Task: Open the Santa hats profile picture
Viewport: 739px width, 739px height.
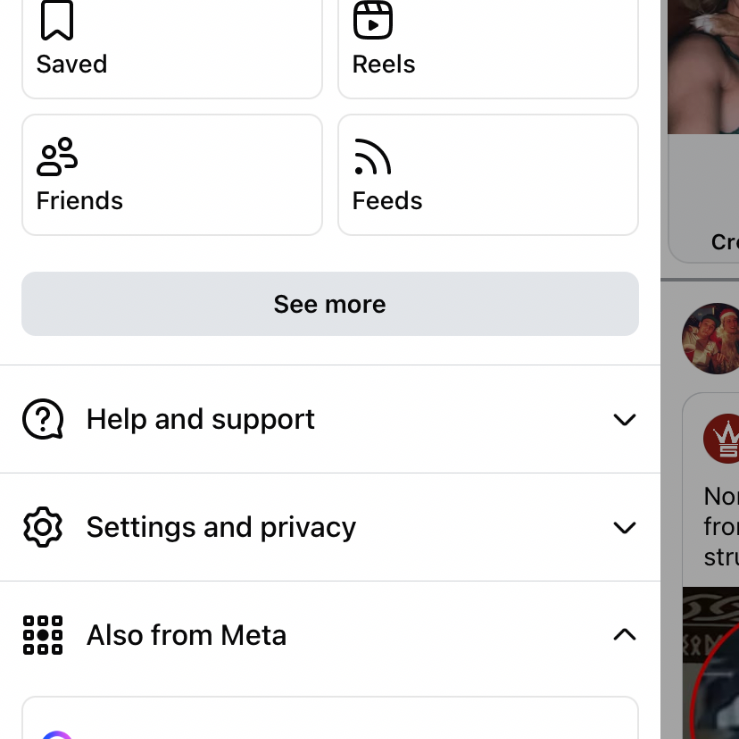Action: click(x=711, y=339)
